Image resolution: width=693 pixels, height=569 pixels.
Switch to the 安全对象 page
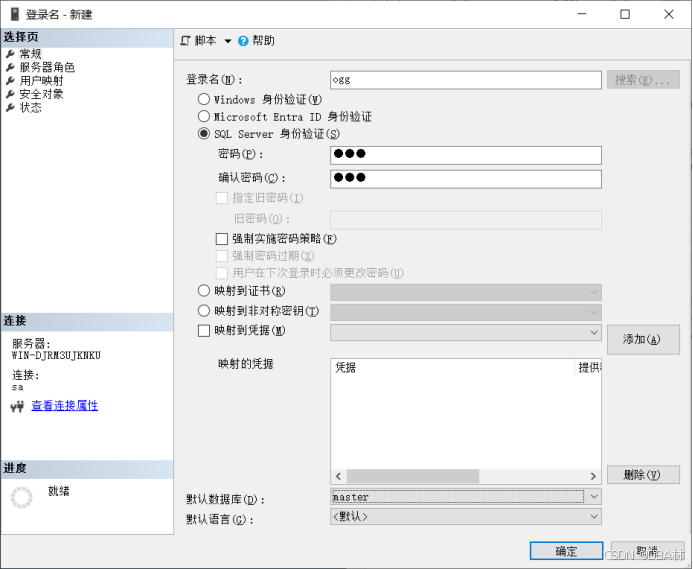pos(42,94)
